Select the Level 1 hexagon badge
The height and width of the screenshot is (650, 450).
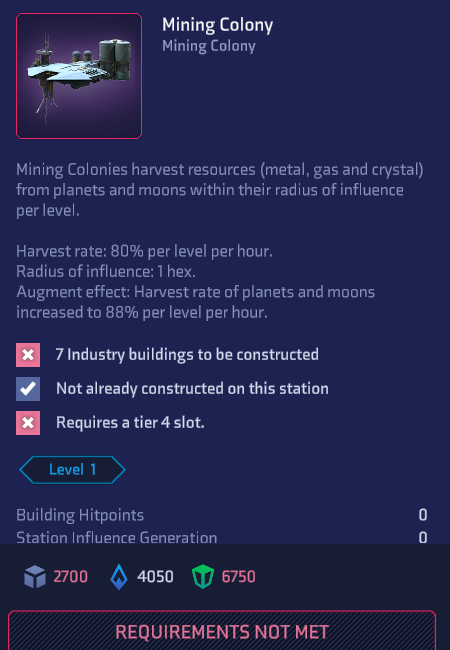pos(72,470)
